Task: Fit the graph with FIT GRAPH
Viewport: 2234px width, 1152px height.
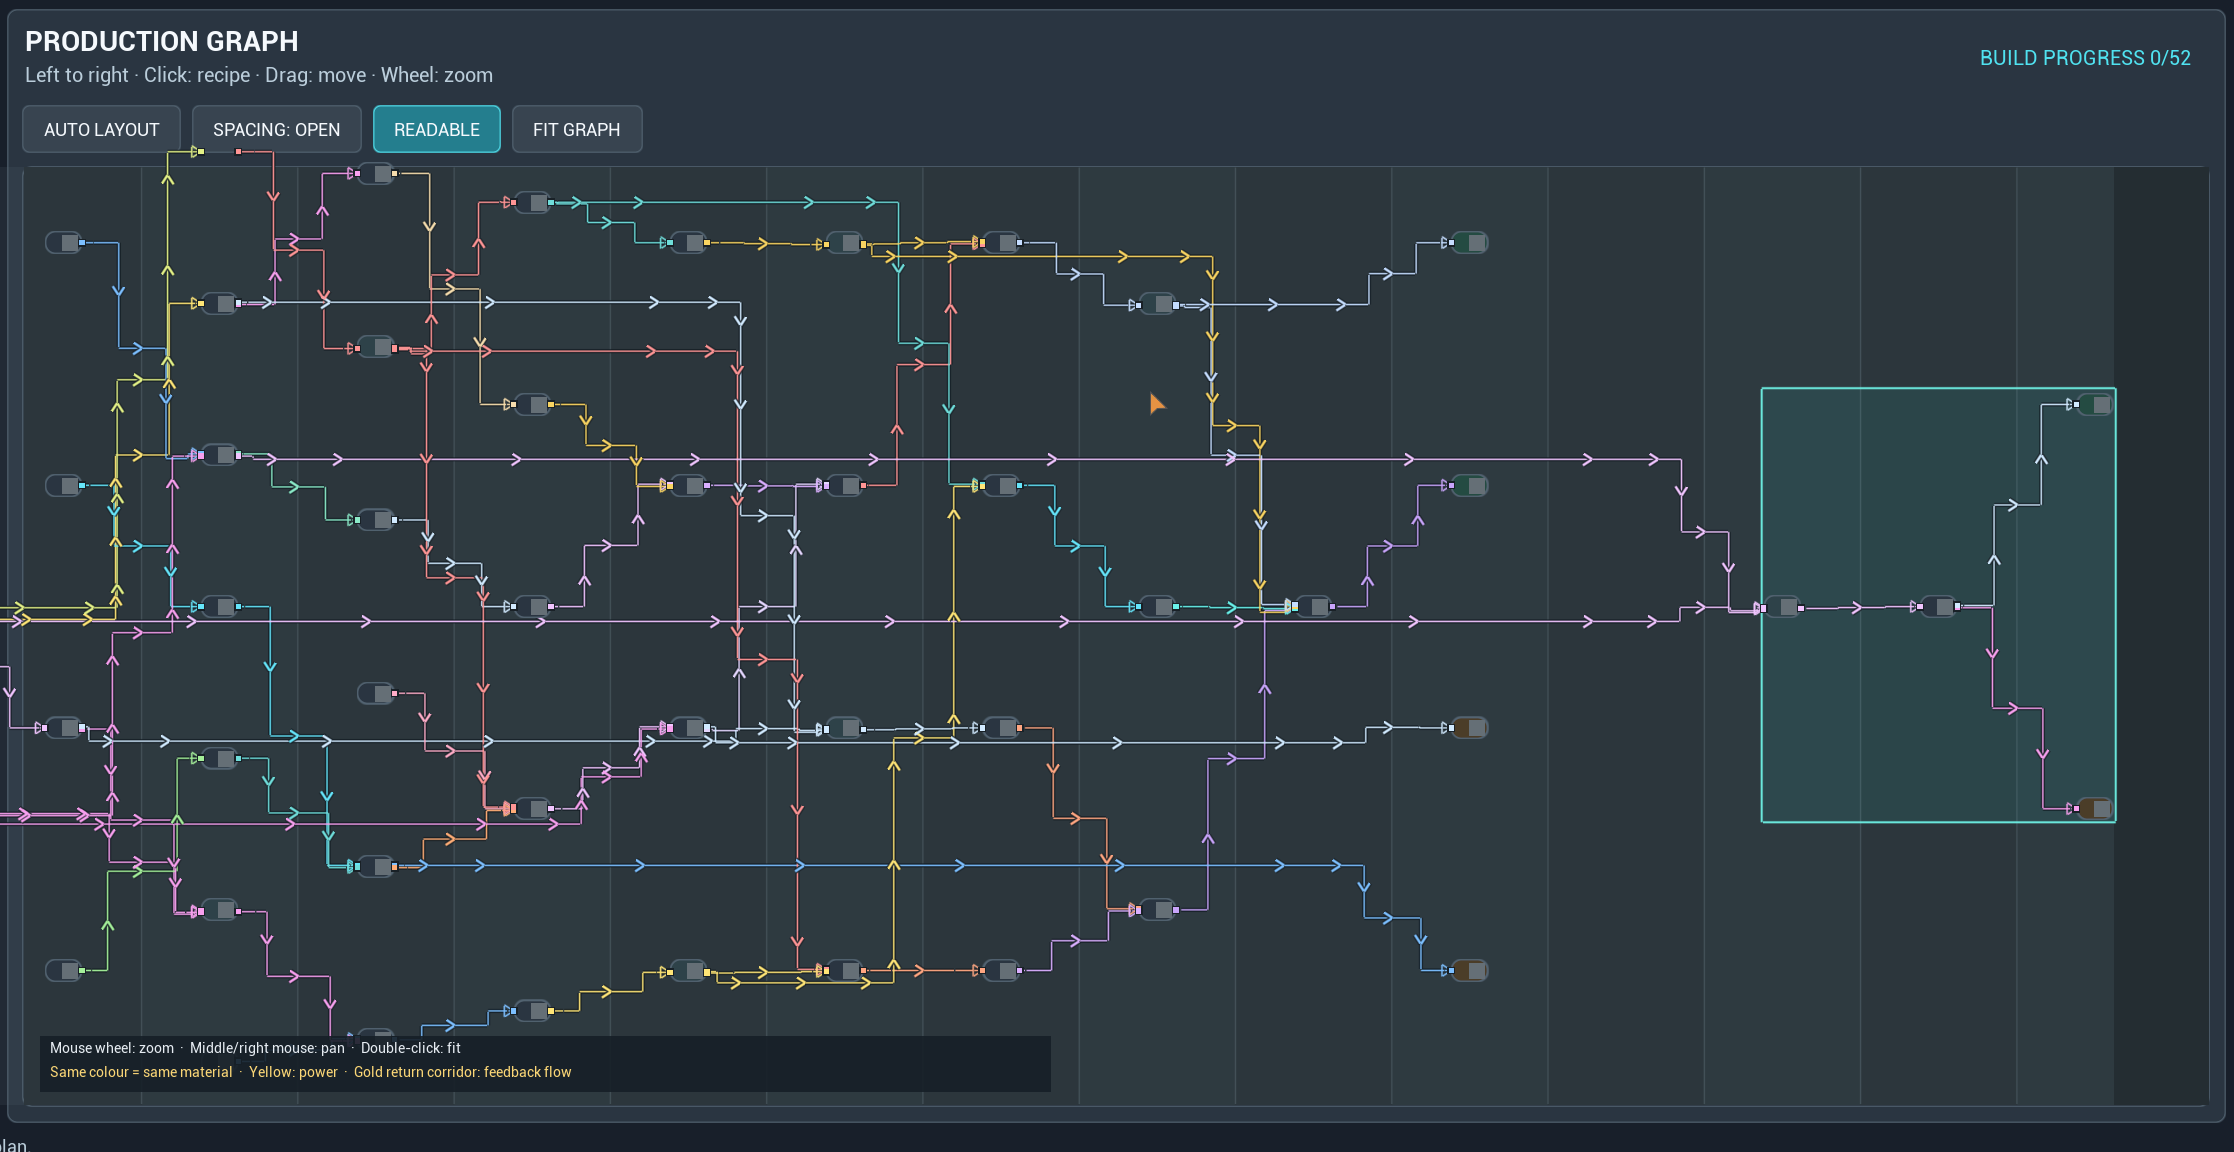Action: tap(576, 129)
